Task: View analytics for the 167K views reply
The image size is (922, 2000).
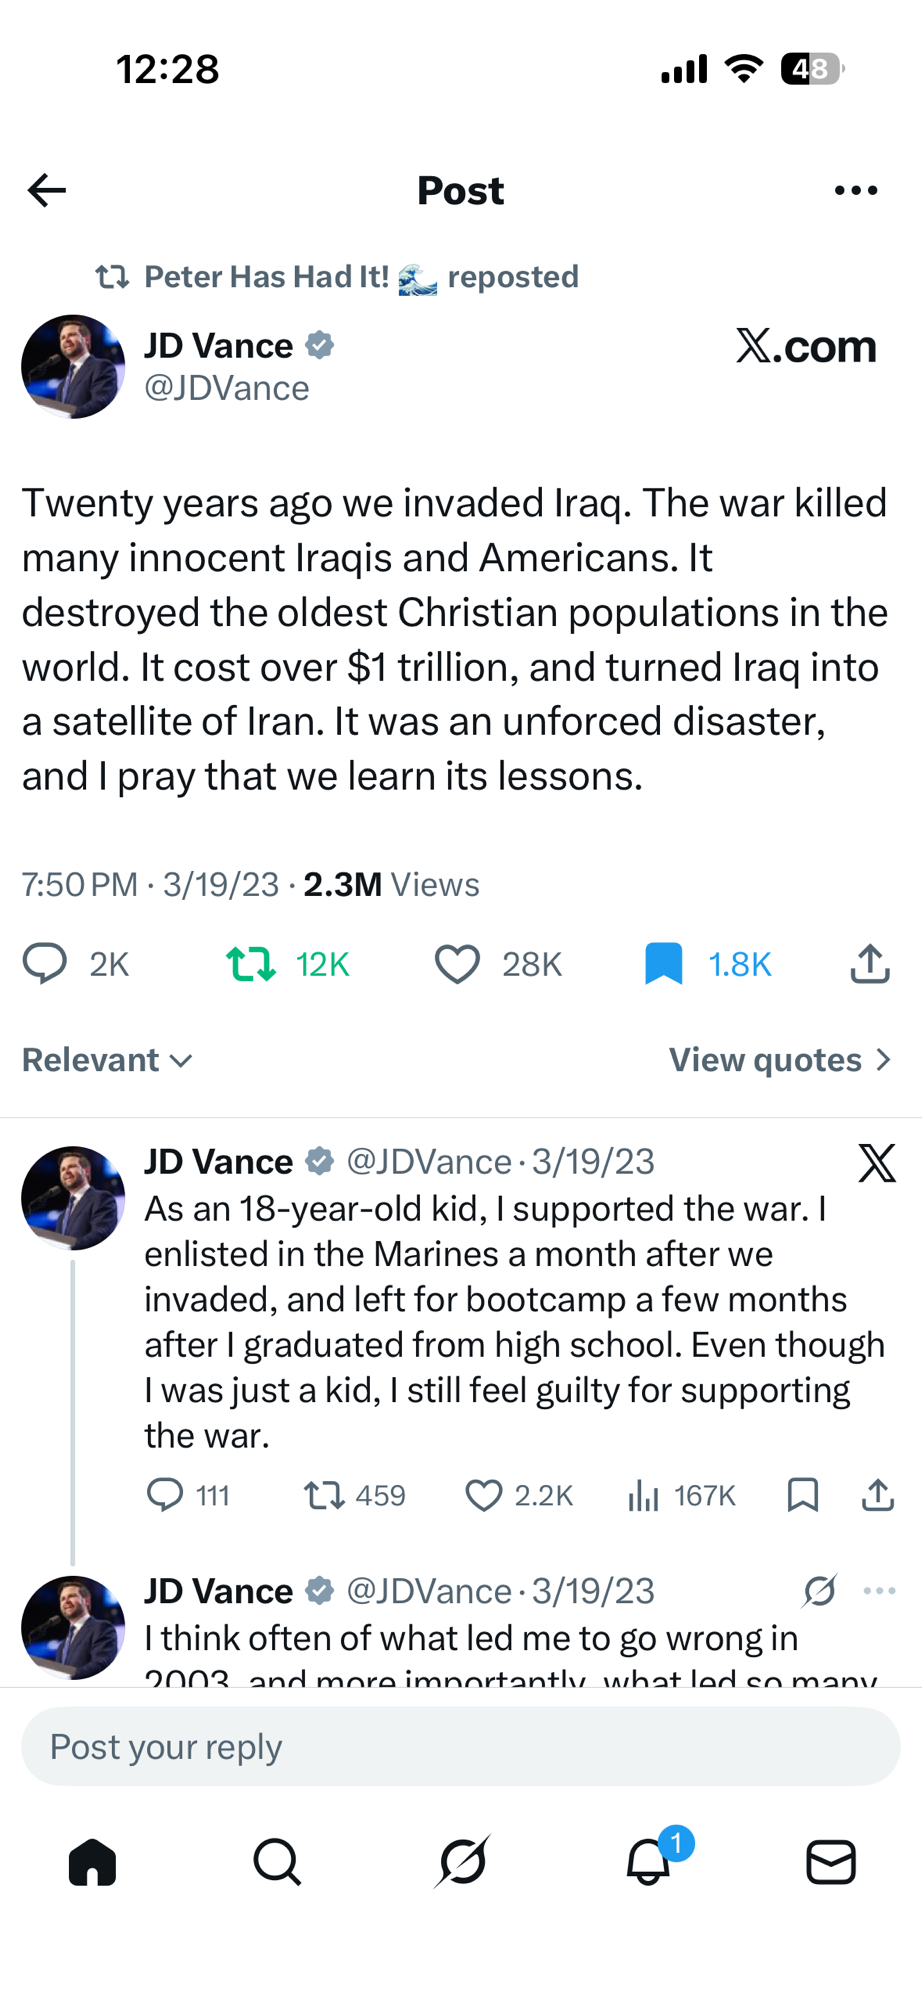Action: point(644,1495)
